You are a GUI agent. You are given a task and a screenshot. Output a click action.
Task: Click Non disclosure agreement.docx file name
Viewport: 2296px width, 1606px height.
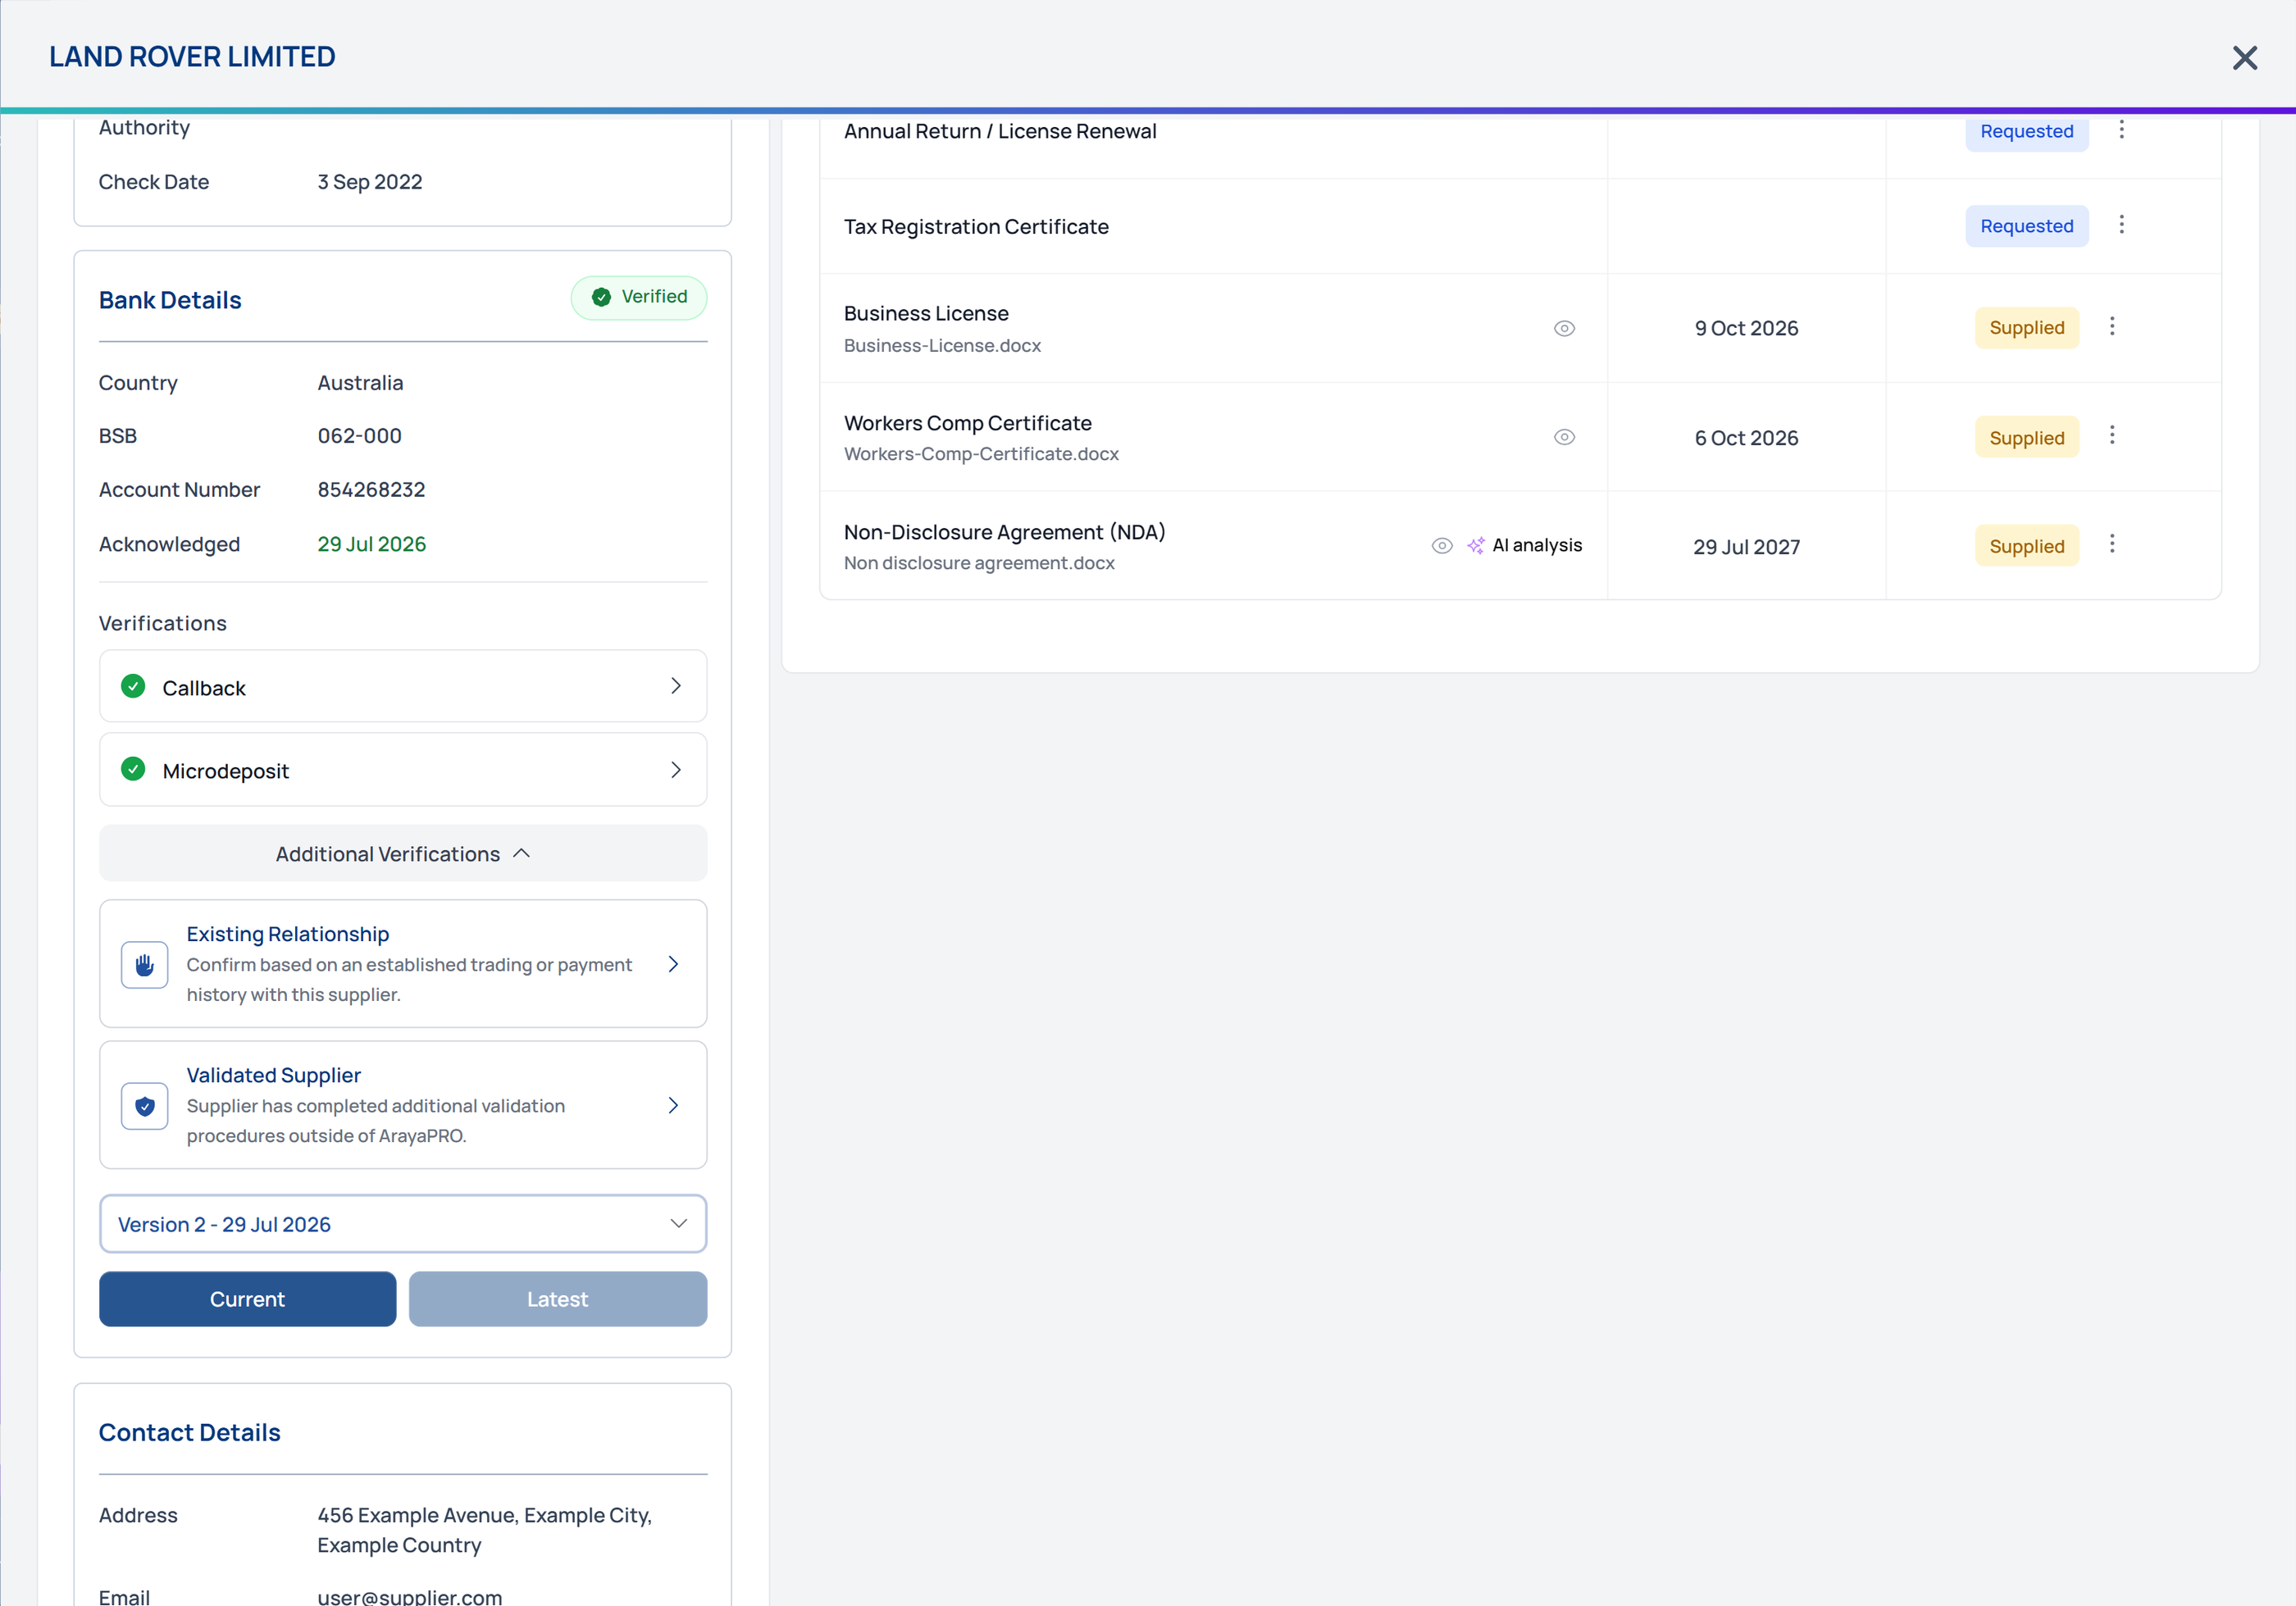click(x=979, y=563)
